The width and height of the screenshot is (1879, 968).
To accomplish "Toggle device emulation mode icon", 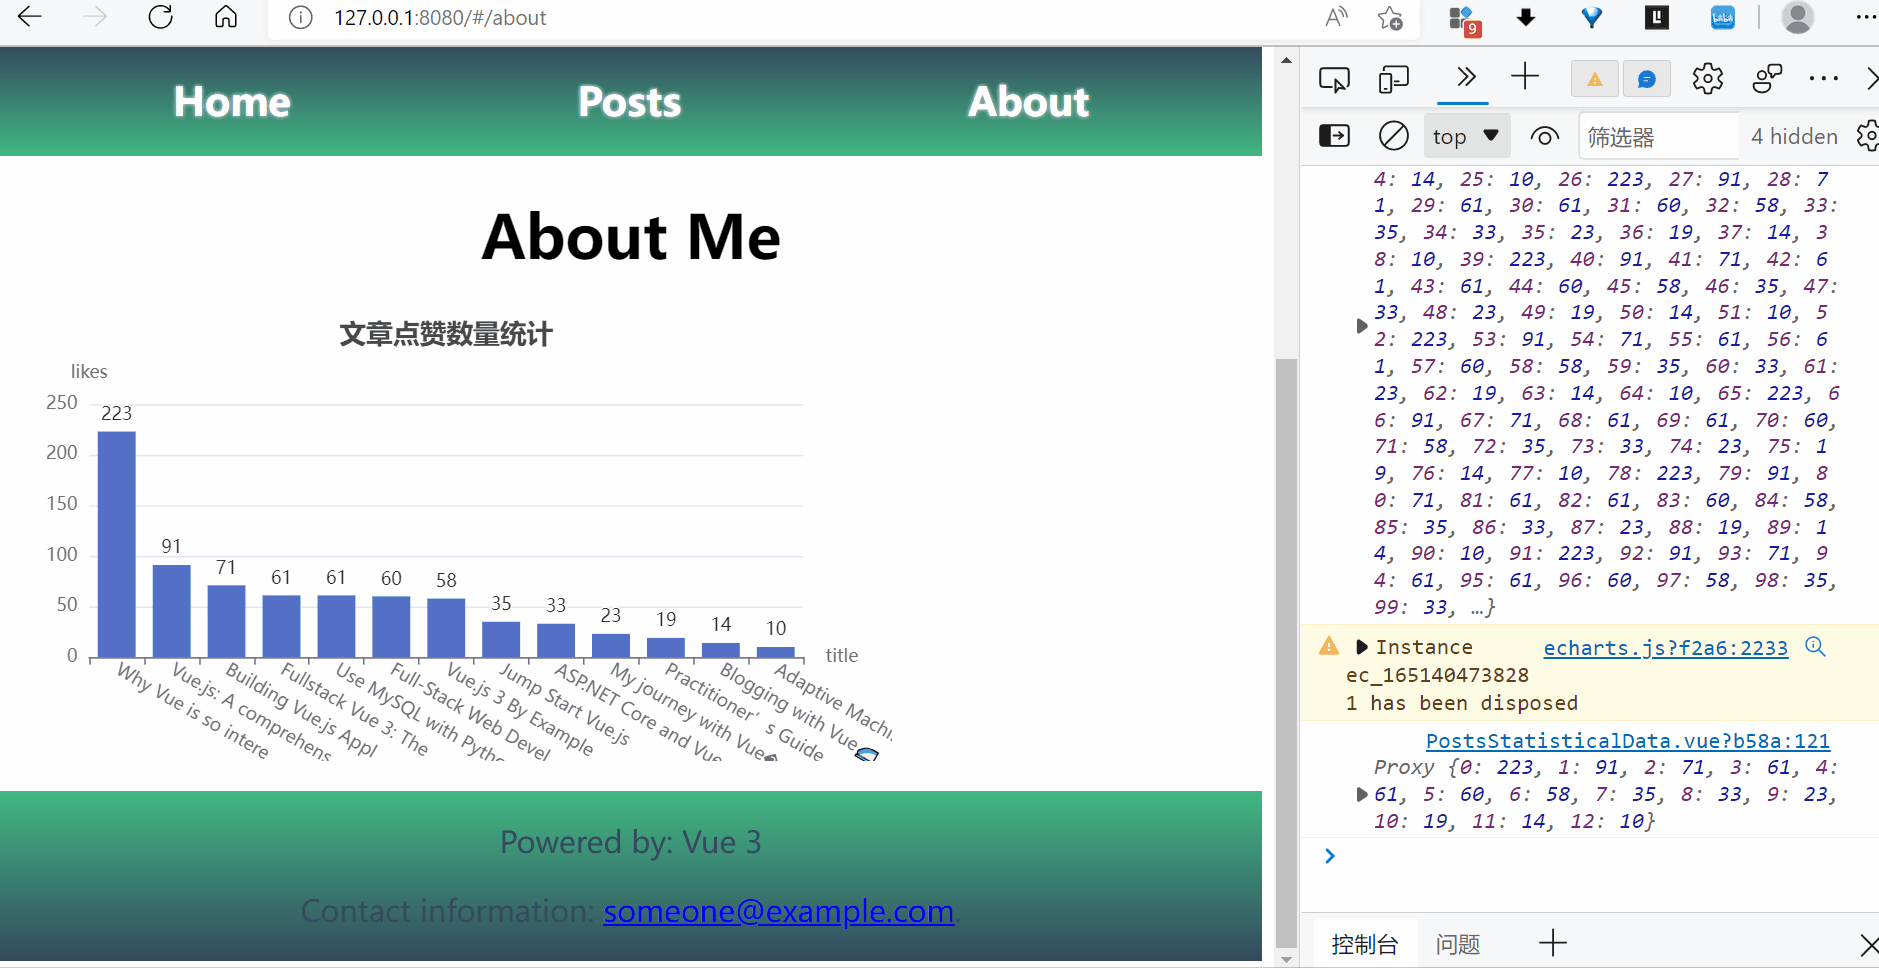I will pyautogui.click(x=1393, y=79).
